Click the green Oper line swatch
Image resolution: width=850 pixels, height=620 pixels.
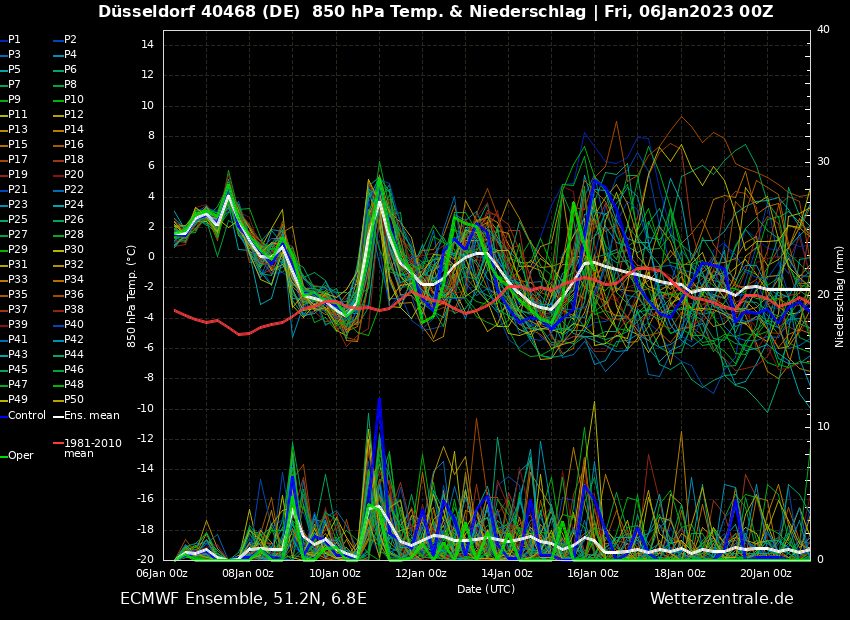[x=3, y=456]
